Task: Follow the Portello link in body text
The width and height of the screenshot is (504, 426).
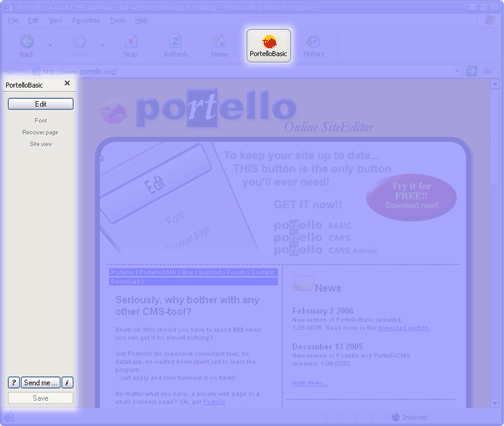Action: pos(214,402)
